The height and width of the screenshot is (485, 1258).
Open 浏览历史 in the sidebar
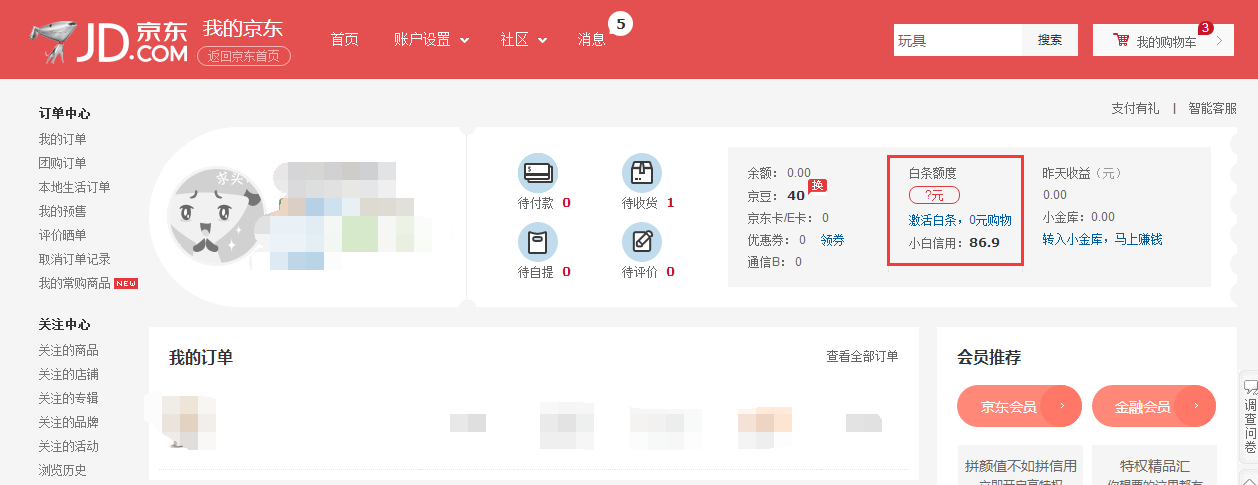tap(62, 470)
